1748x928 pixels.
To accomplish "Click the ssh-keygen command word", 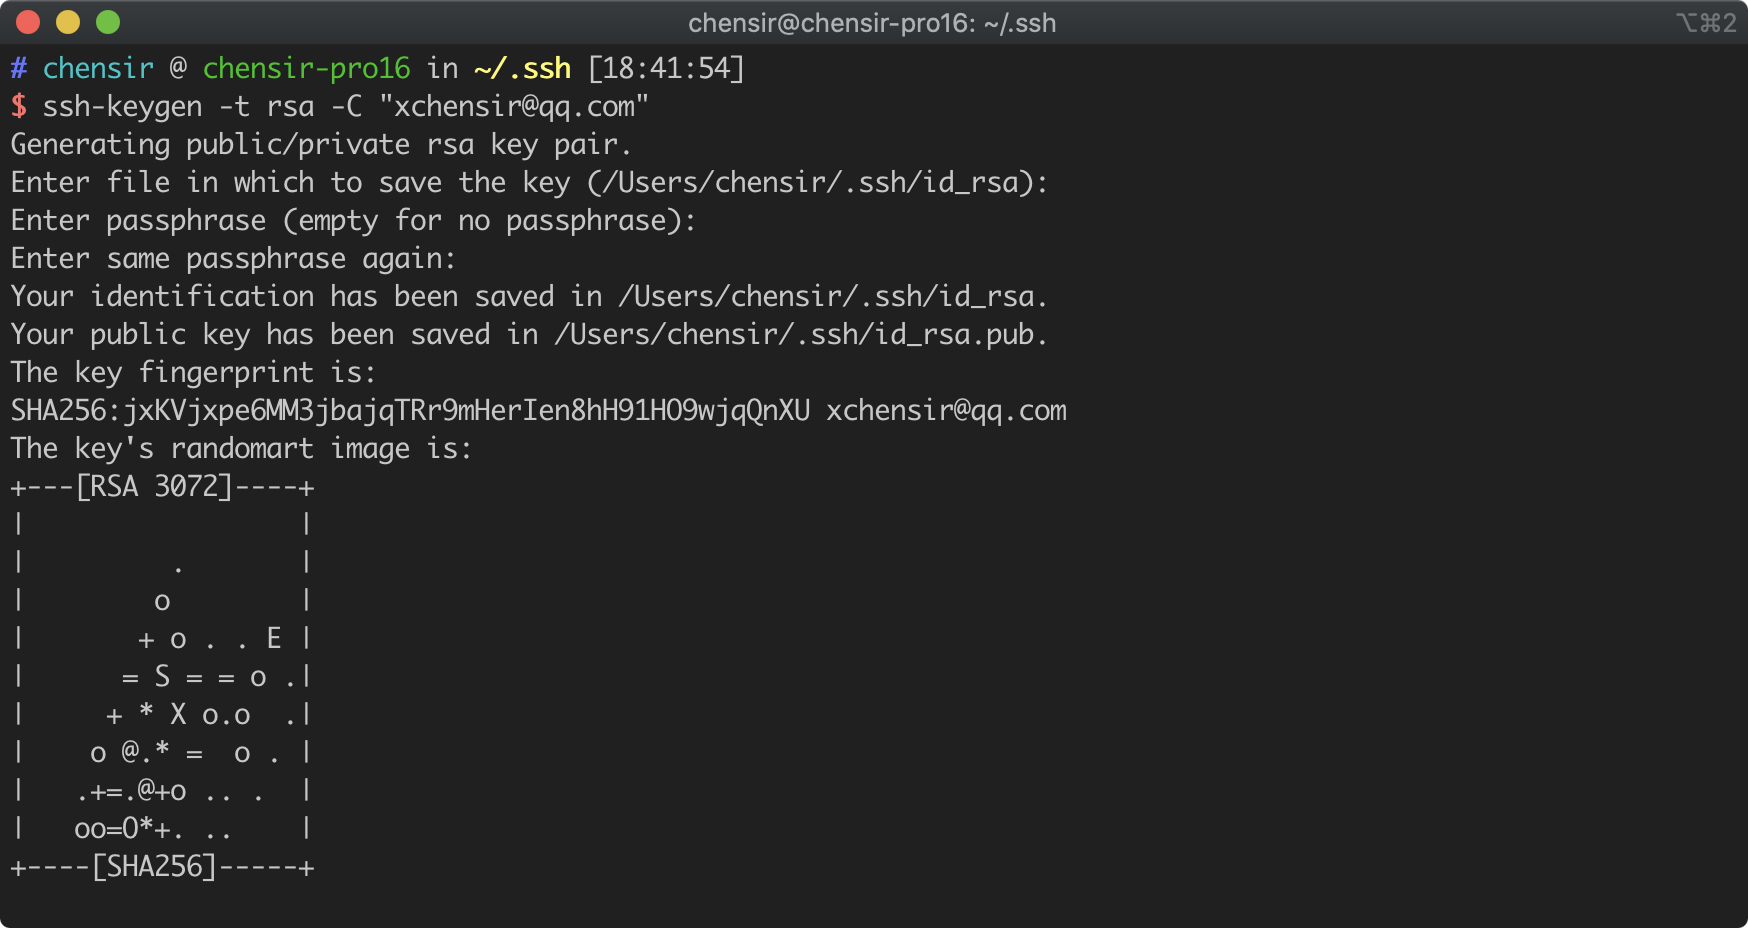I will pos(122,106).
